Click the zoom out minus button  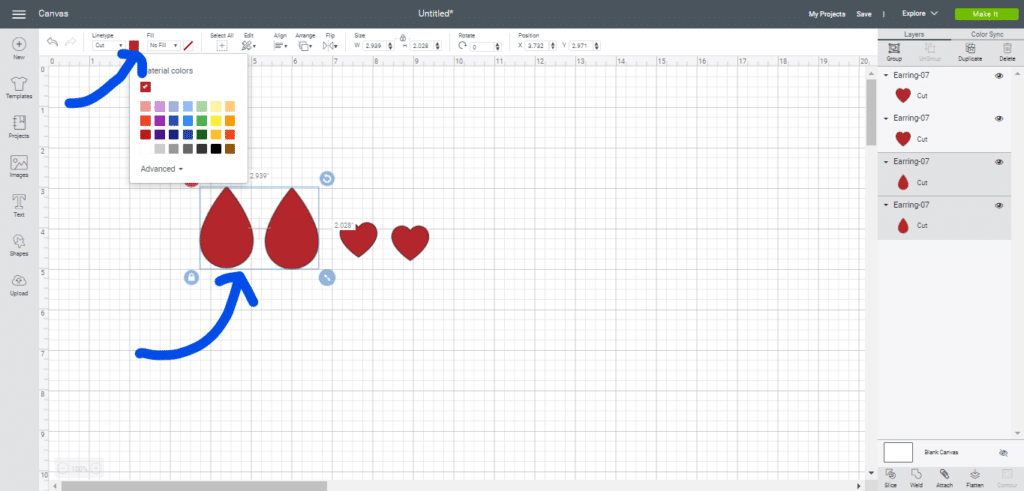click(63, 468)
